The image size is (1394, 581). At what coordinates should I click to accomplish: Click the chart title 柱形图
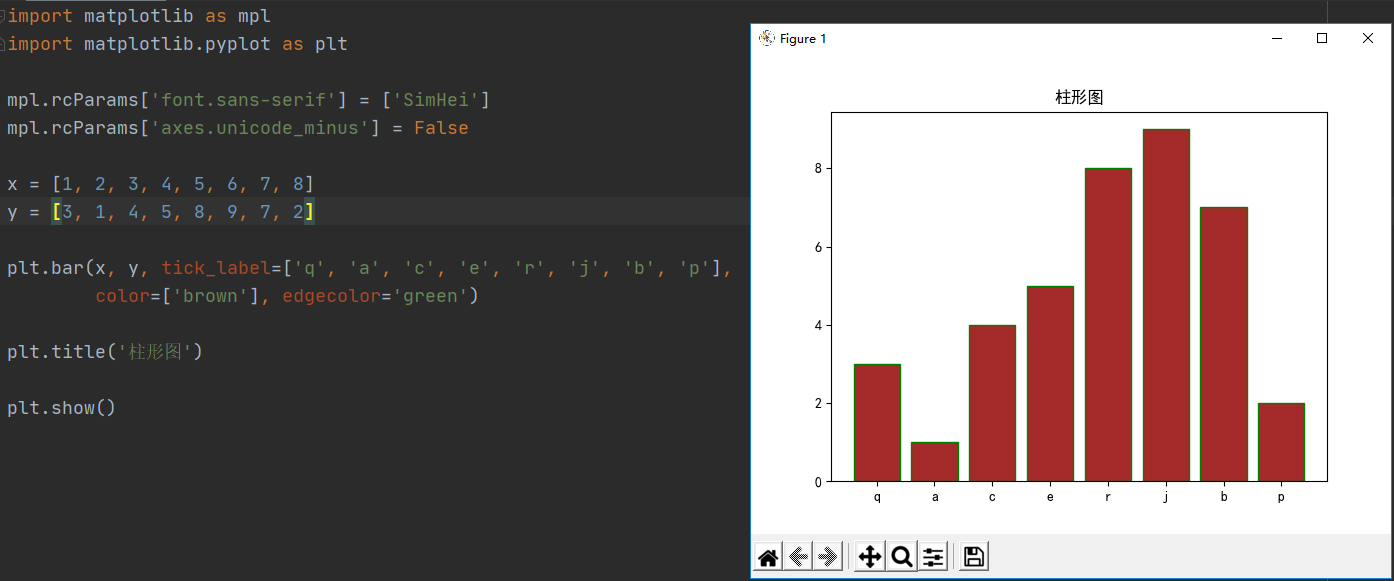pos(1079,97)
